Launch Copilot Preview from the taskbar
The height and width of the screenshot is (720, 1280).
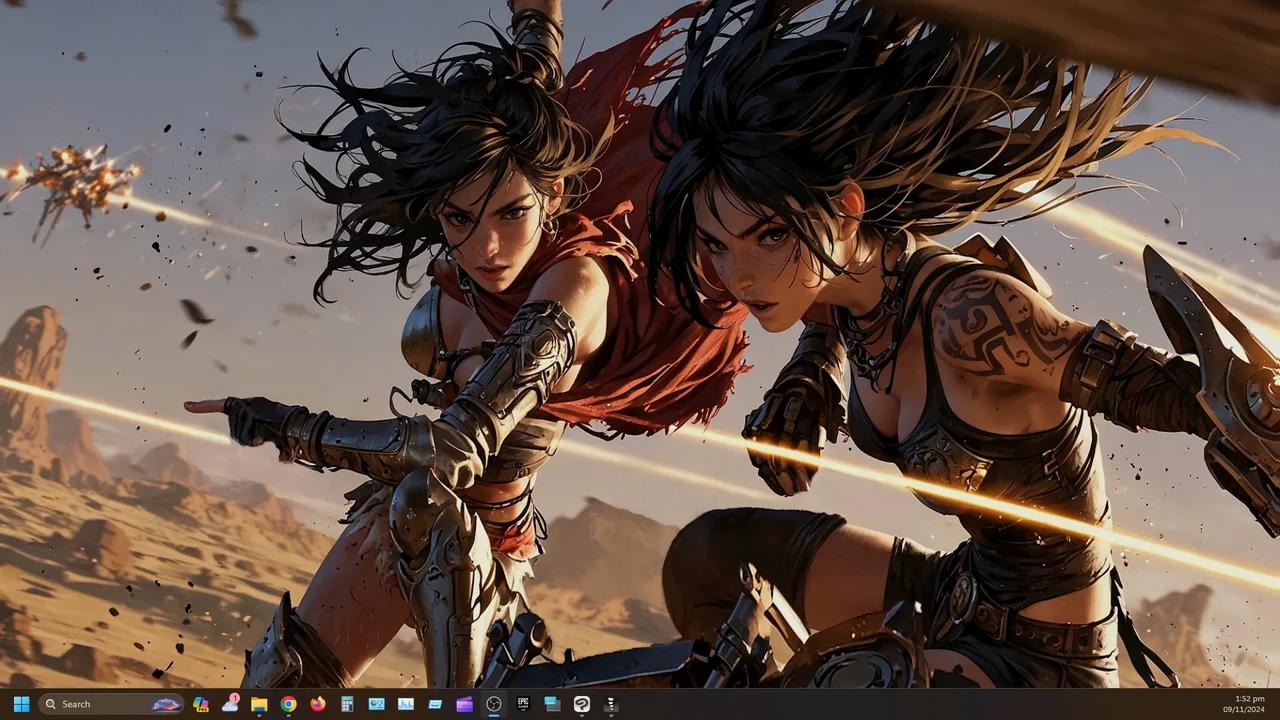coord(201,704)
